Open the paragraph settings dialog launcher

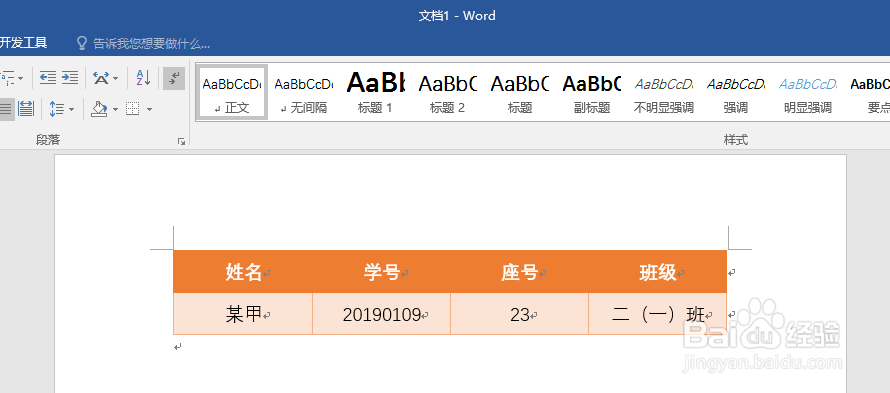tap(182, 141)
